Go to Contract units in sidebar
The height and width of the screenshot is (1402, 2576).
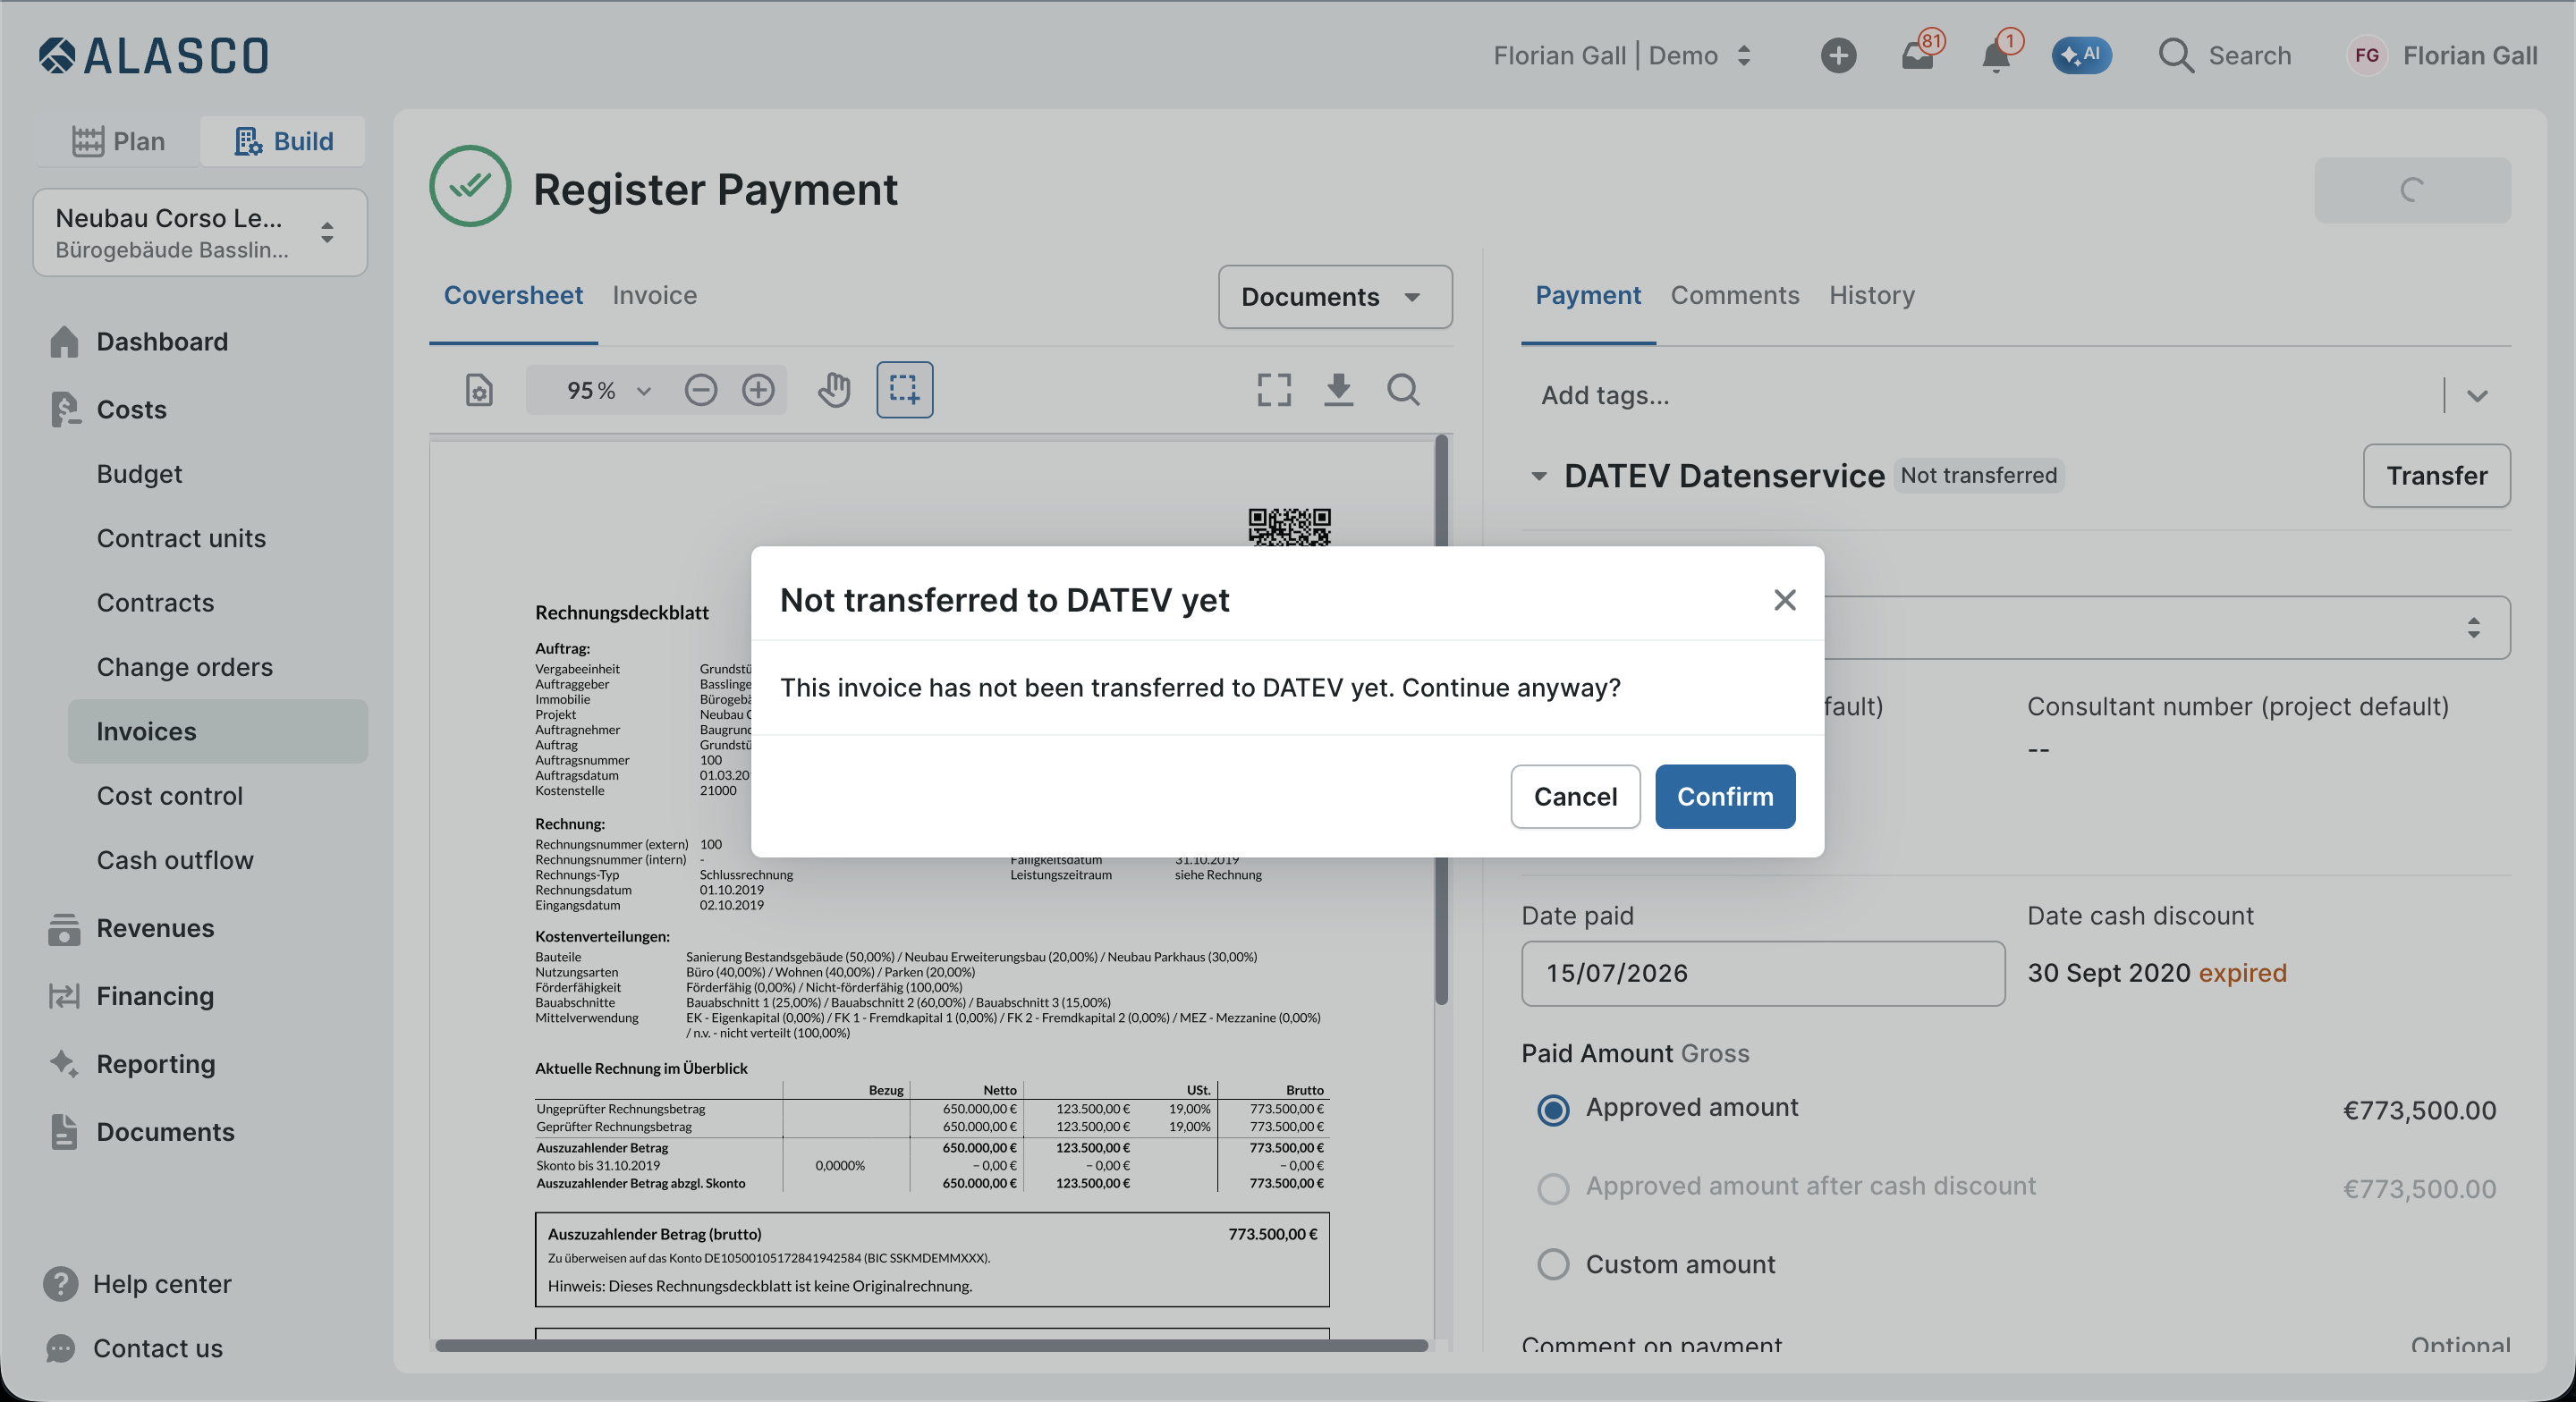pos(181,538)
